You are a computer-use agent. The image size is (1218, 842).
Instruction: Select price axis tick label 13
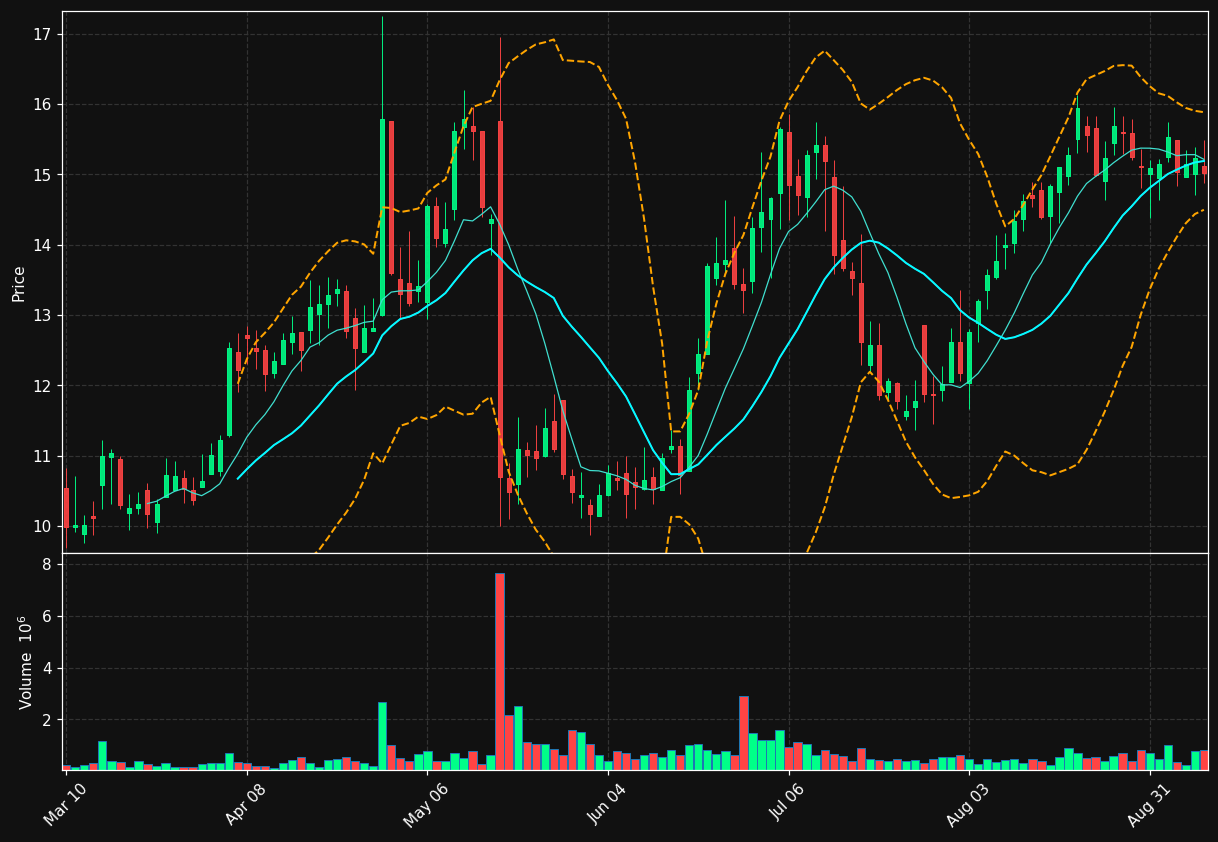[x=44, y=316]
